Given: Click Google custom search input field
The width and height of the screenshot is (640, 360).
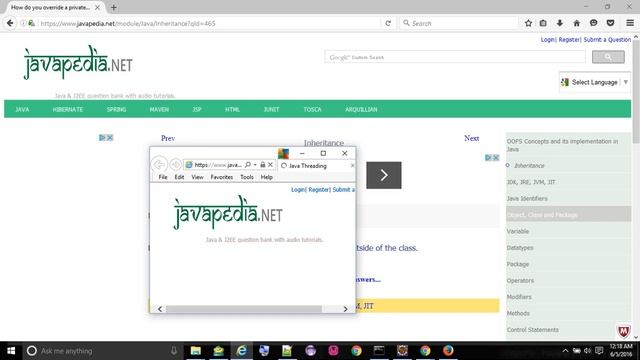Looking at the screenshot, I should 455,57.
